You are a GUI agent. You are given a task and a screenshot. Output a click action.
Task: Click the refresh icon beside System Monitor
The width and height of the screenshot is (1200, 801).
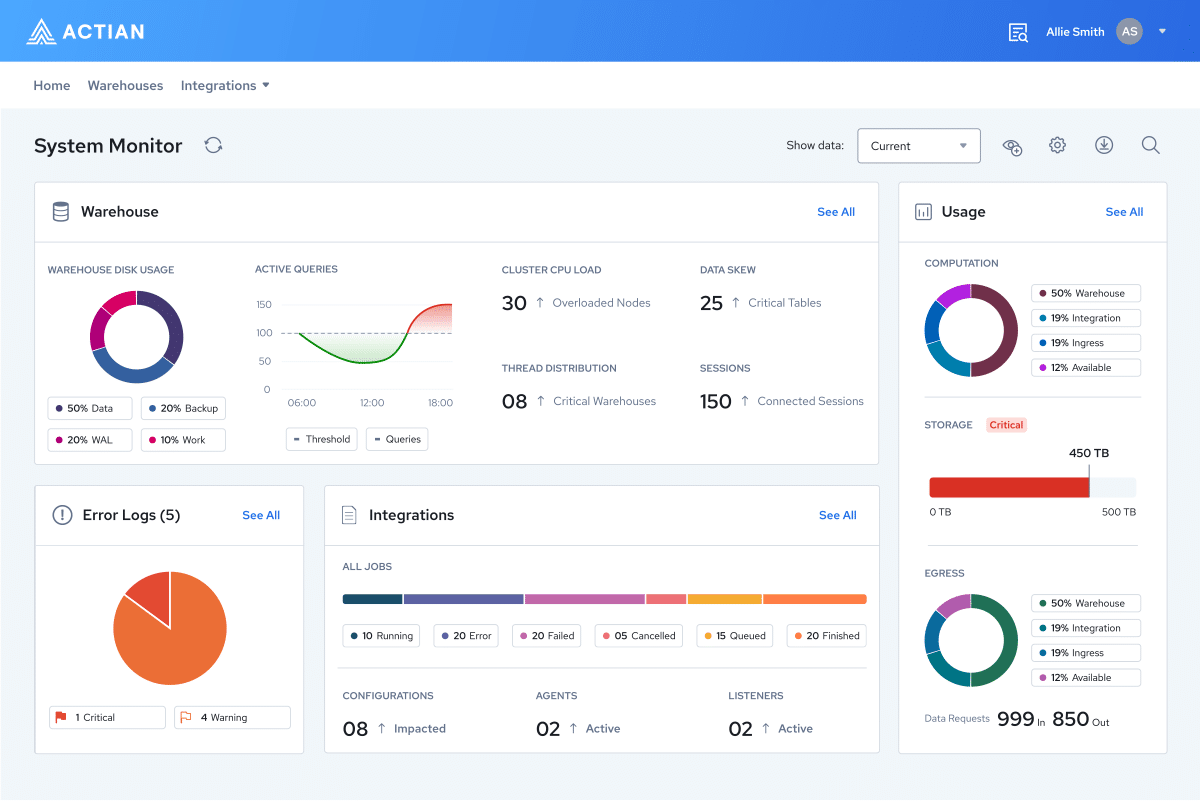[x=213, y=145]
